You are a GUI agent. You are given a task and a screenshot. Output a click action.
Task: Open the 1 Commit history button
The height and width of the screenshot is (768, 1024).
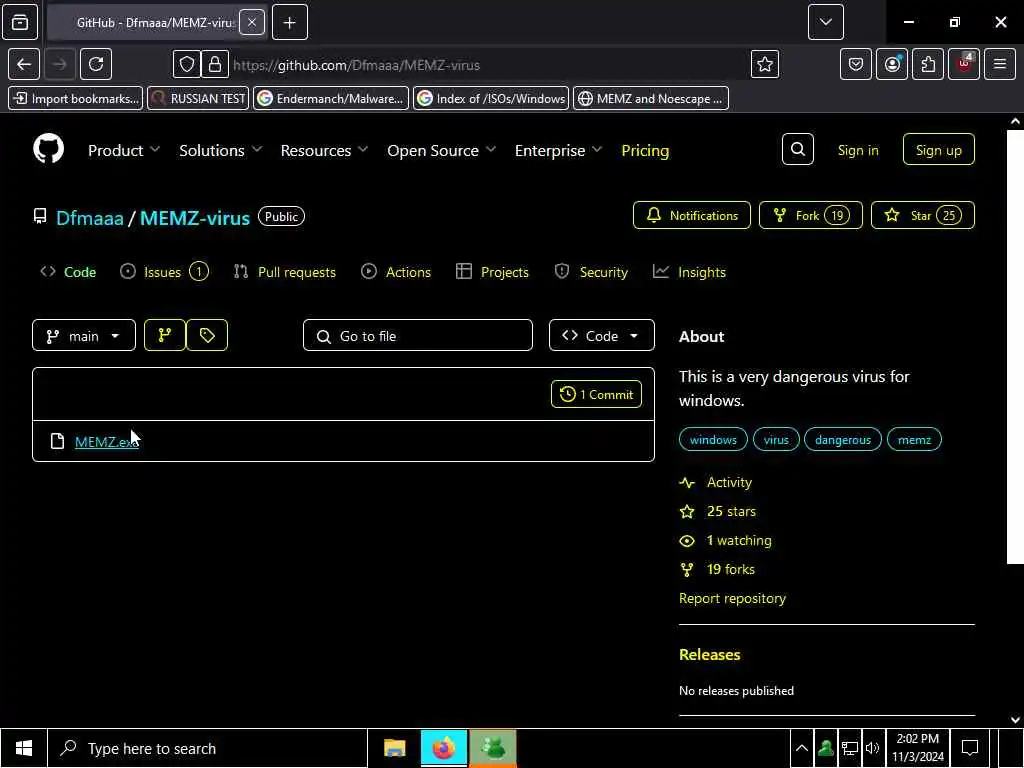click(596, 394)
